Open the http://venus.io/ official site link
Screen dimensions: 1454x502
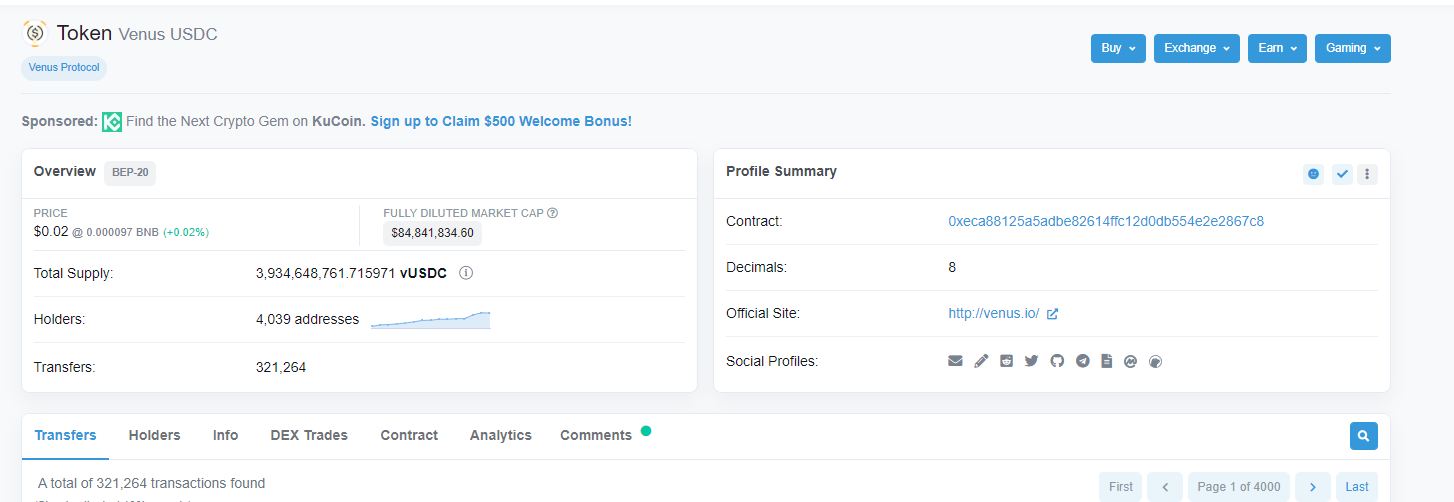point(993,313)
